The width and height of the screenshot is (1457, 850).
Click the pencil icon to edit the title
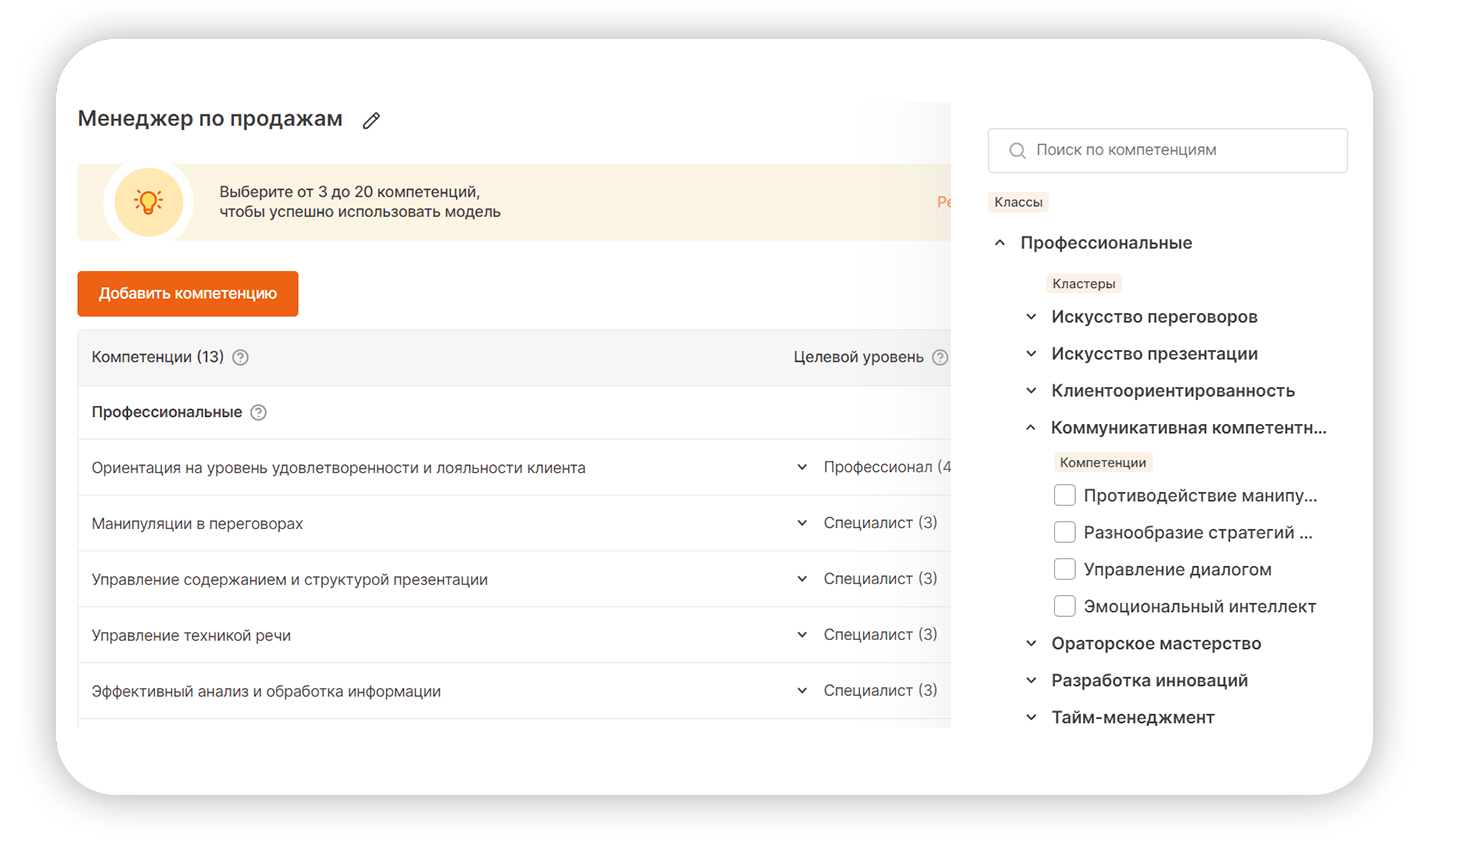click(x=371, y=121)
